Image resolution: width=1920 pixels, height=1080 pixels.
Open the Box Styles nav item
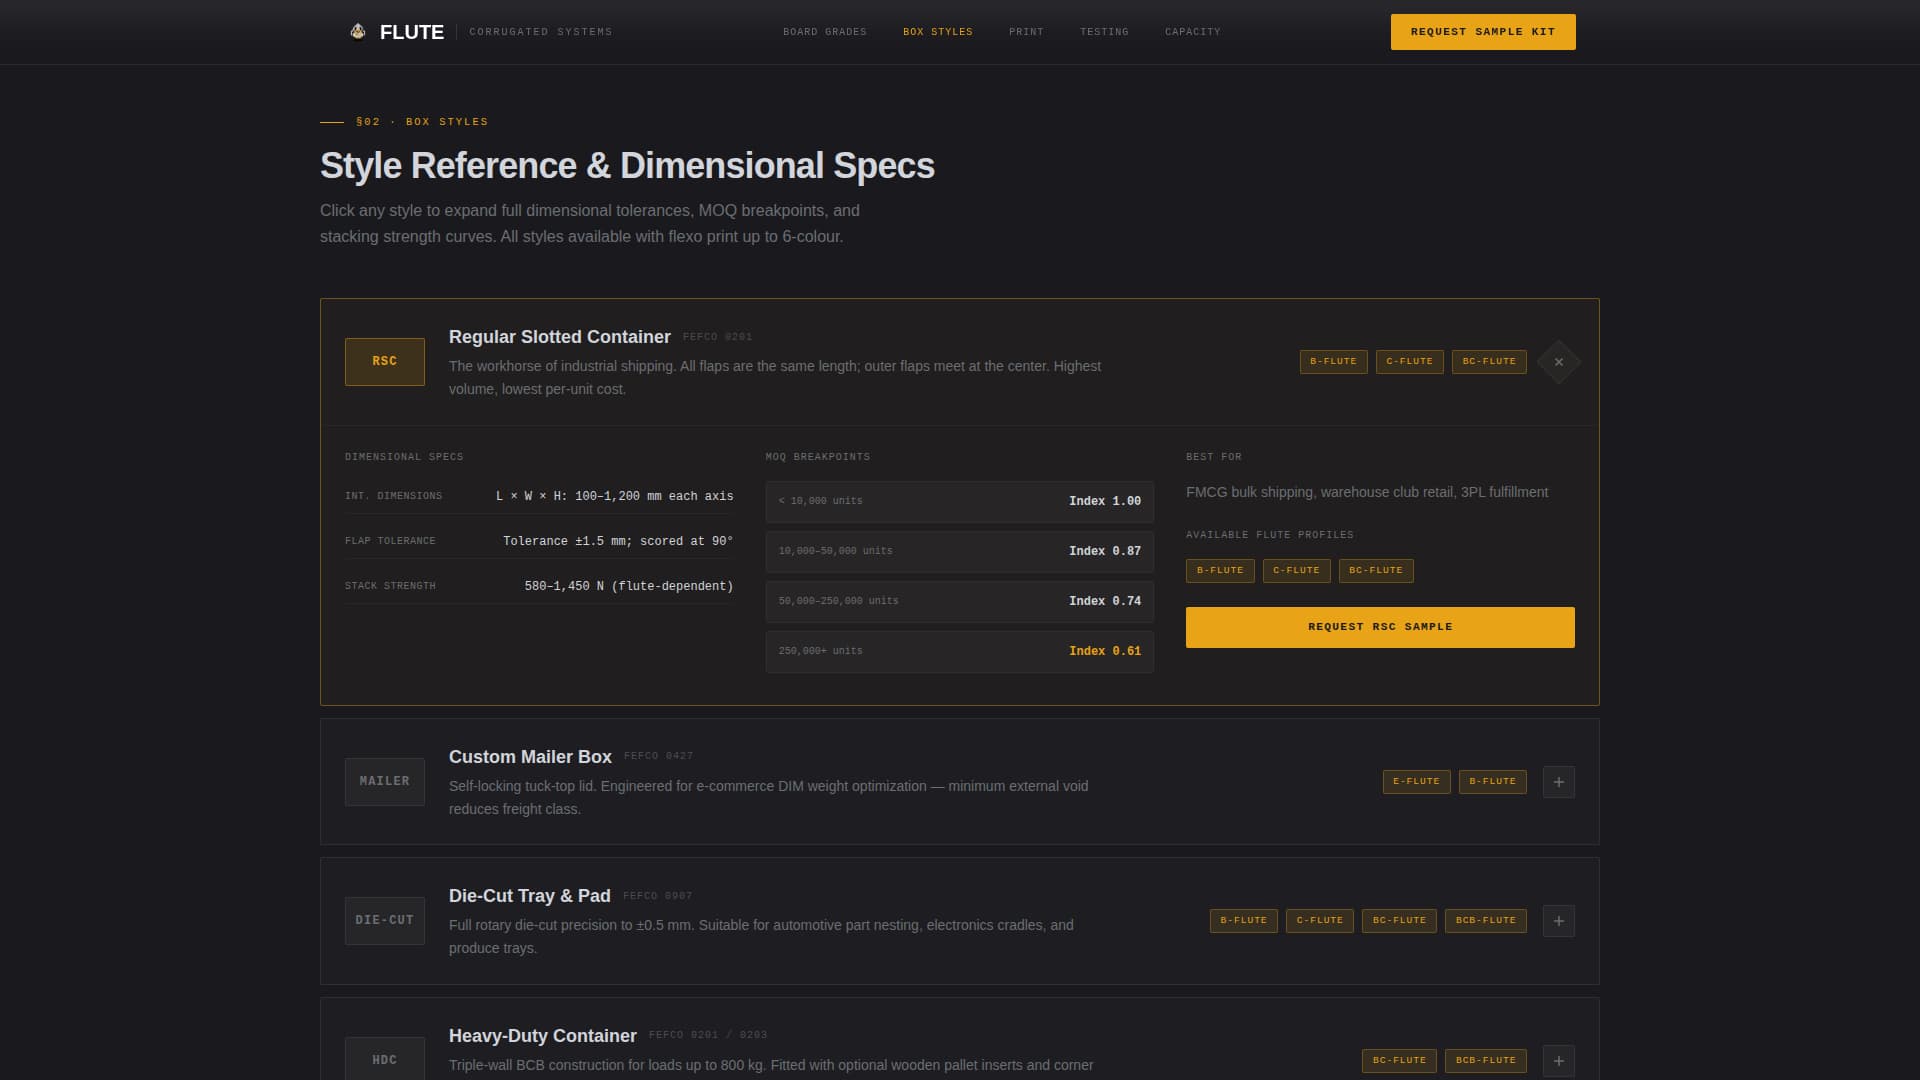[938, 32]
